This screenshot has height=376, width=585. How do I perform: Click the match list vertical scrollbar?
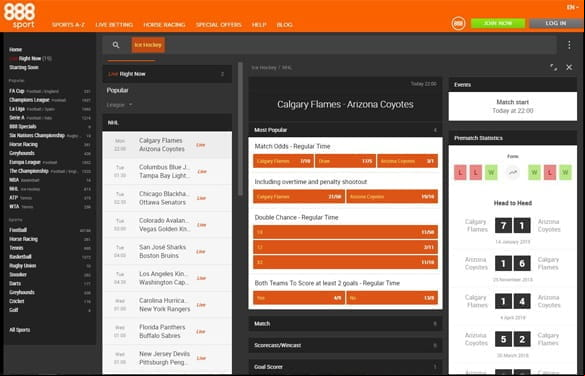pyautogui.click(x=240, y=129)
